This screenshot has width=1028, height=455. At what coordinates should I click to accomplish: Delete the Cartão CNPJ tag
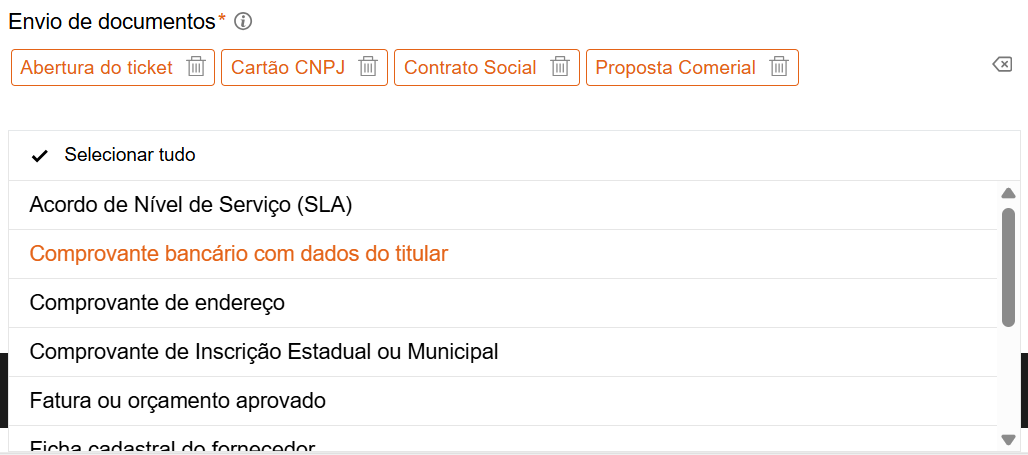click(368, 67)
